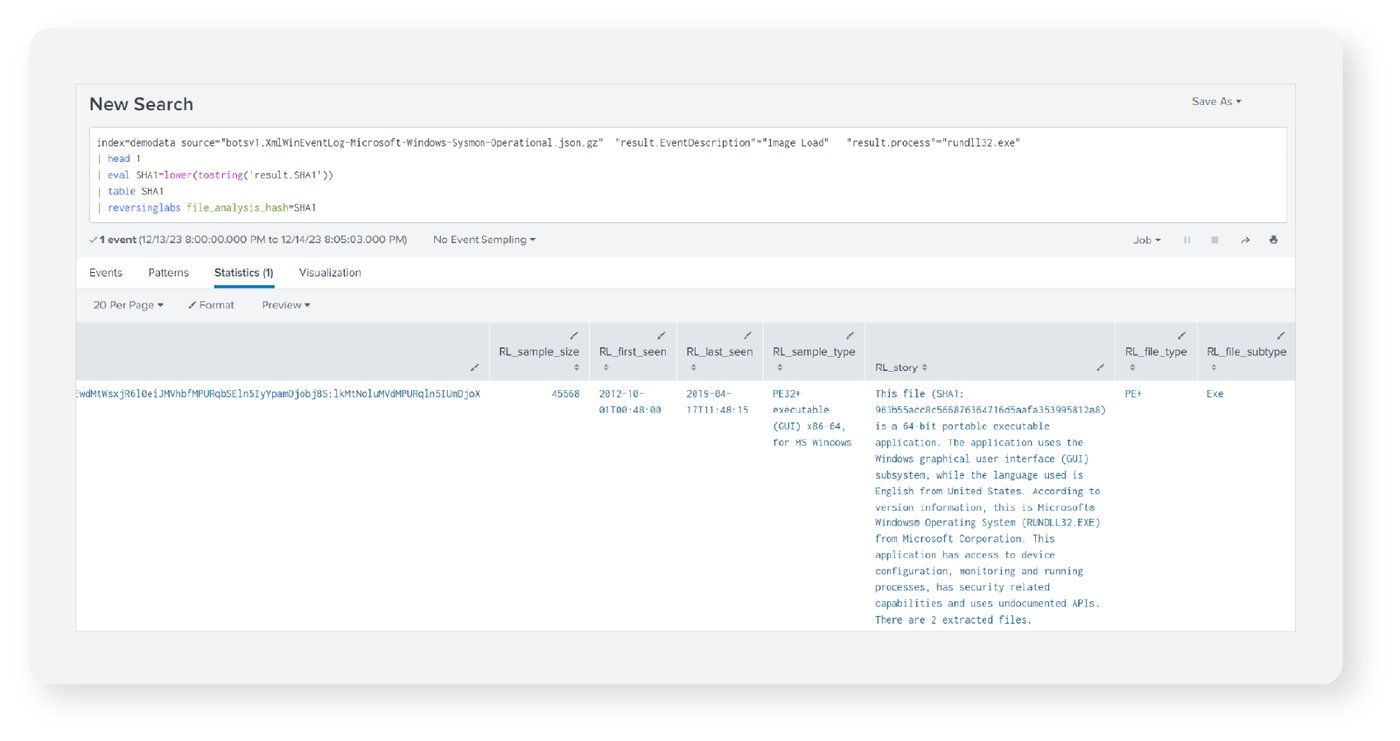Click the RL_file_type column header
1400x741 pixels.
(x=1156, y=352)
